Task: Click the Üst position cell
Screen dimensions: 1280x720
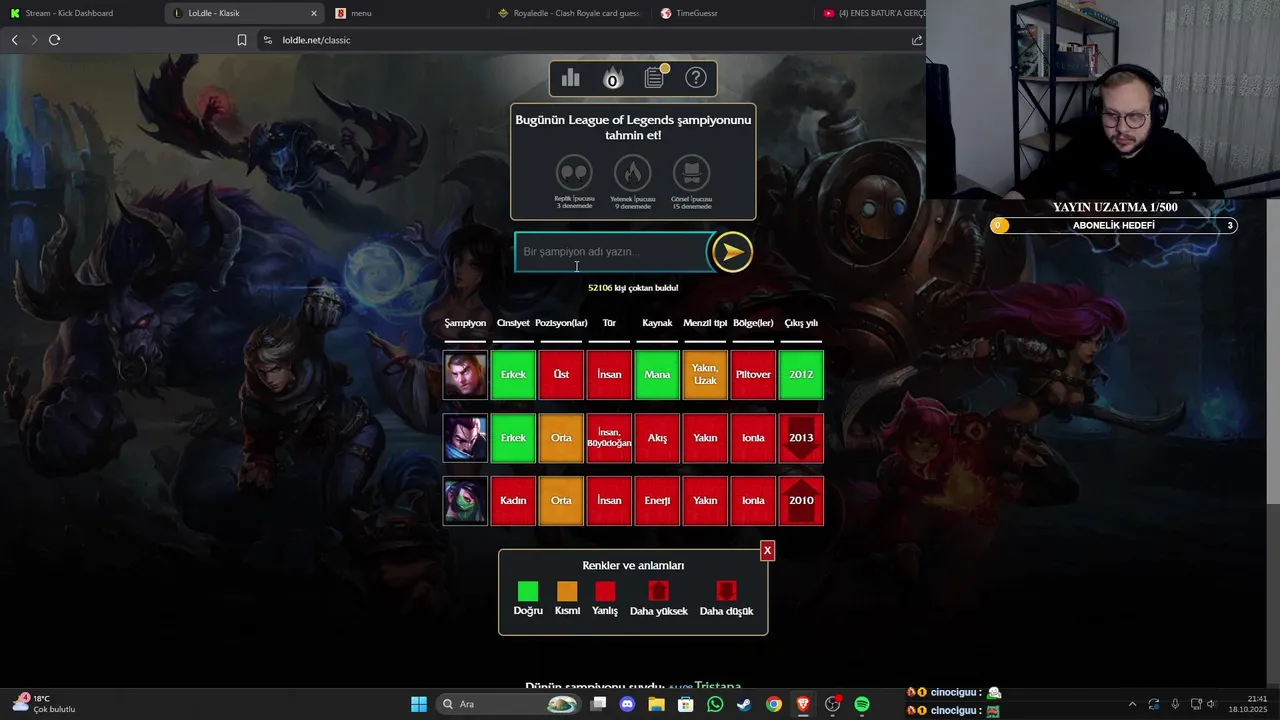Action: pos(561,375)
